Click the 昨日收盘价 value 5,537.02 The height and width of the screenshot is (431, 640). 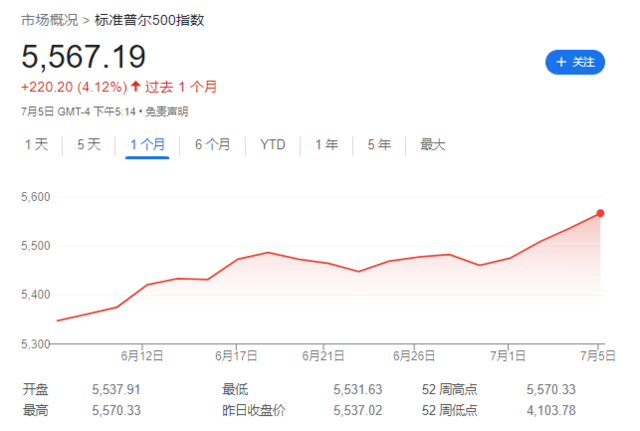tap(358, 410)
